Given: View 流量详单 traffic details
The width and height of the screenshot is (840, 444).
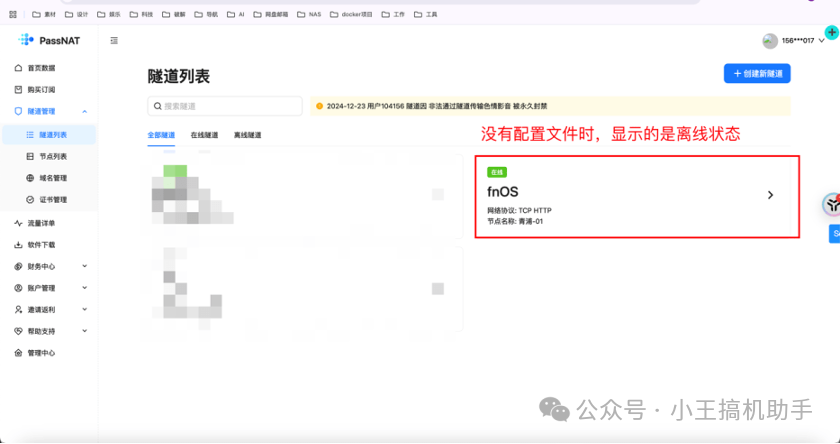Looking at the screenshot, I should point(41,222).
